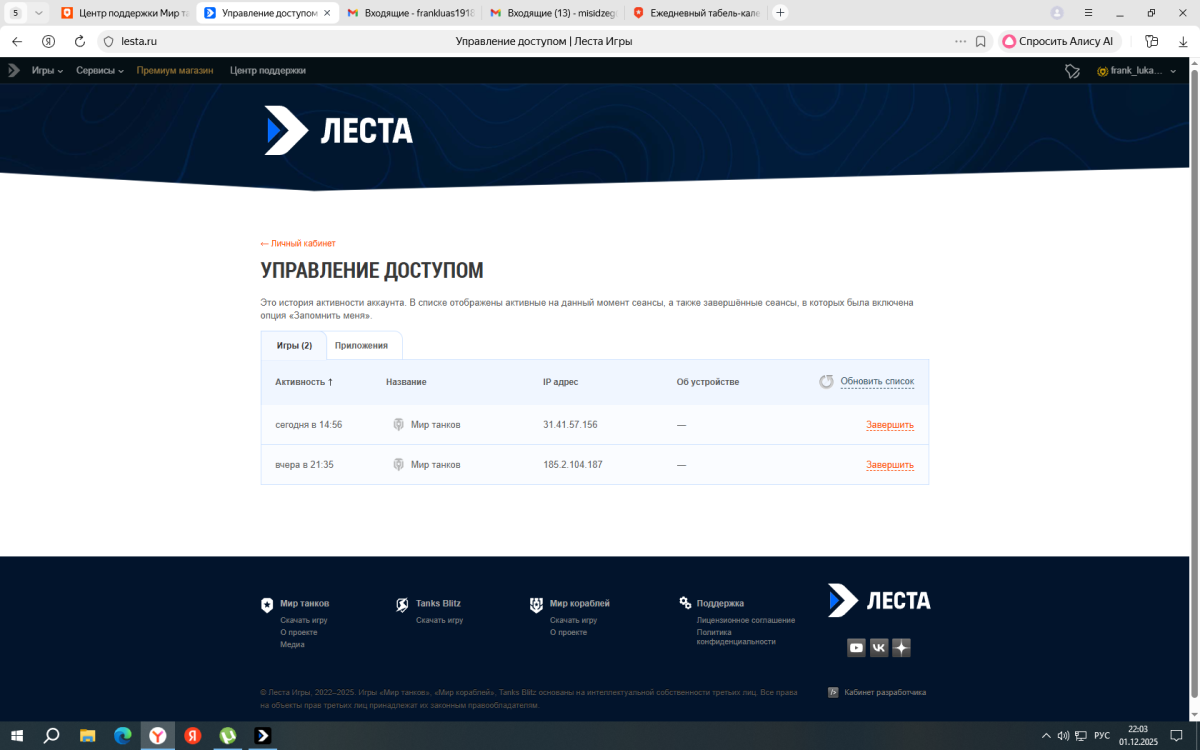Reload the page with the refresh icon

80,42
